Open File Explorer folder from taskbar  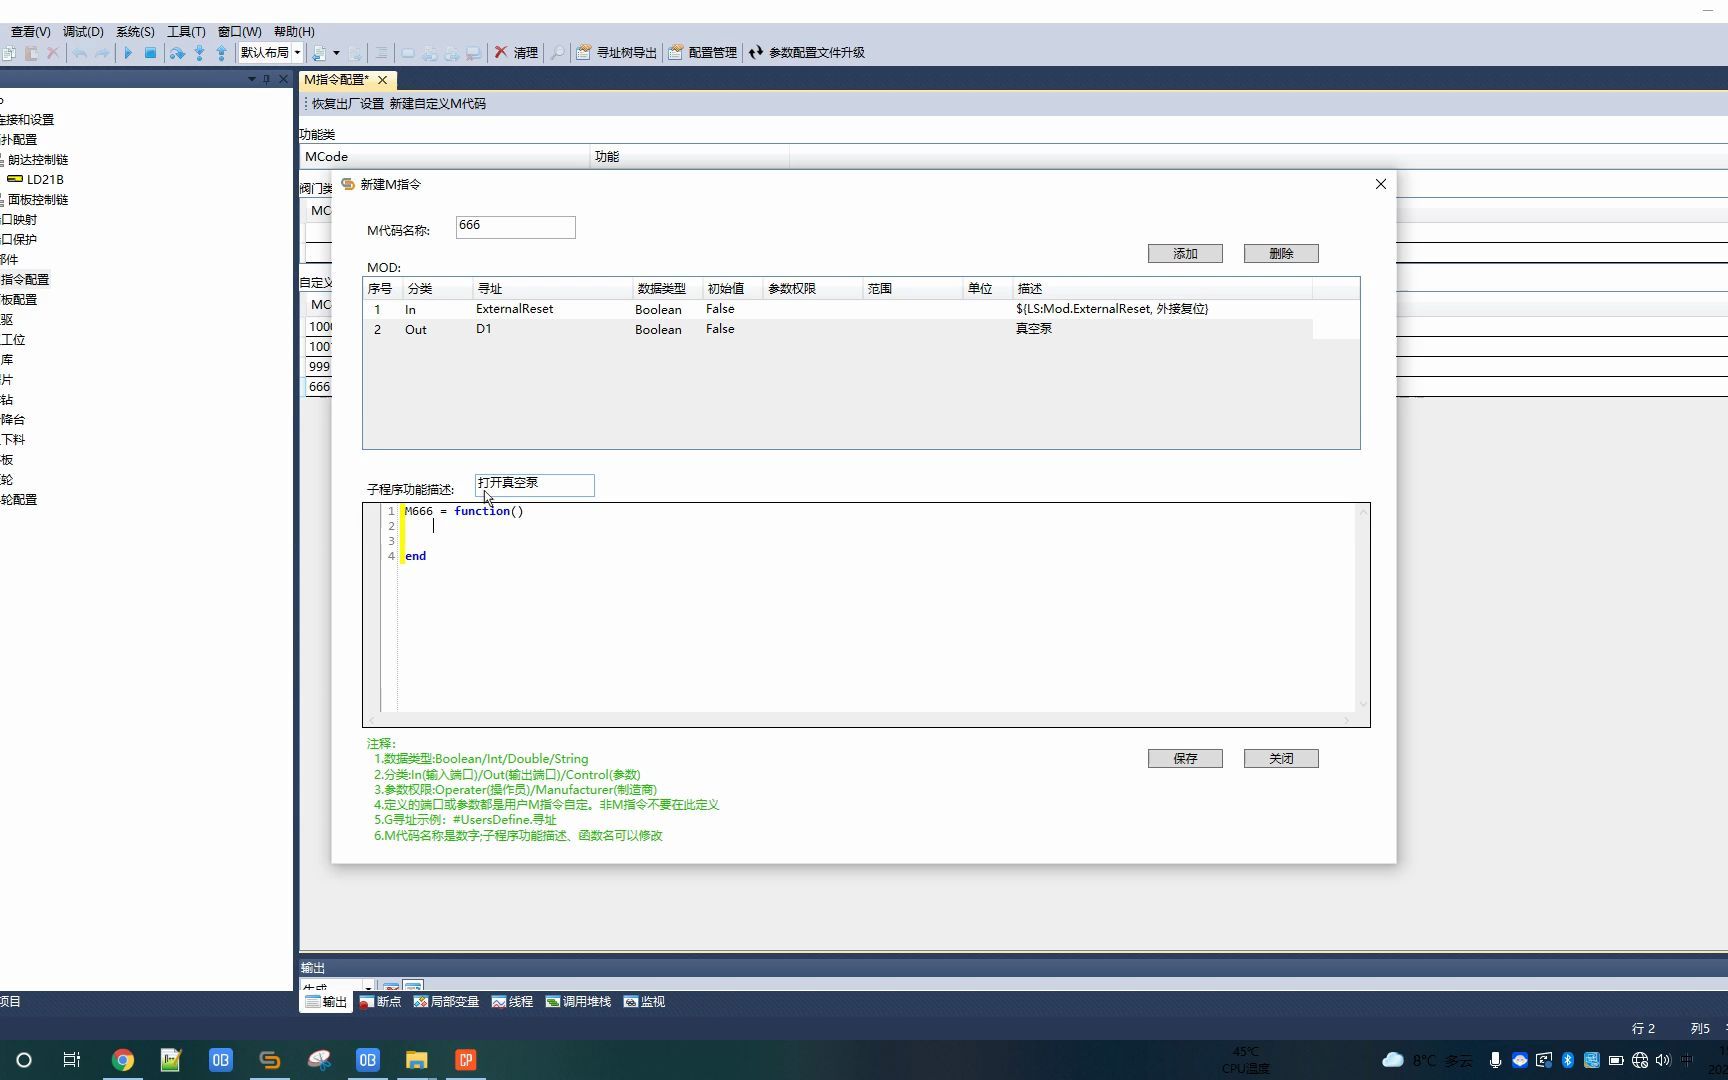pos(416,1060)
